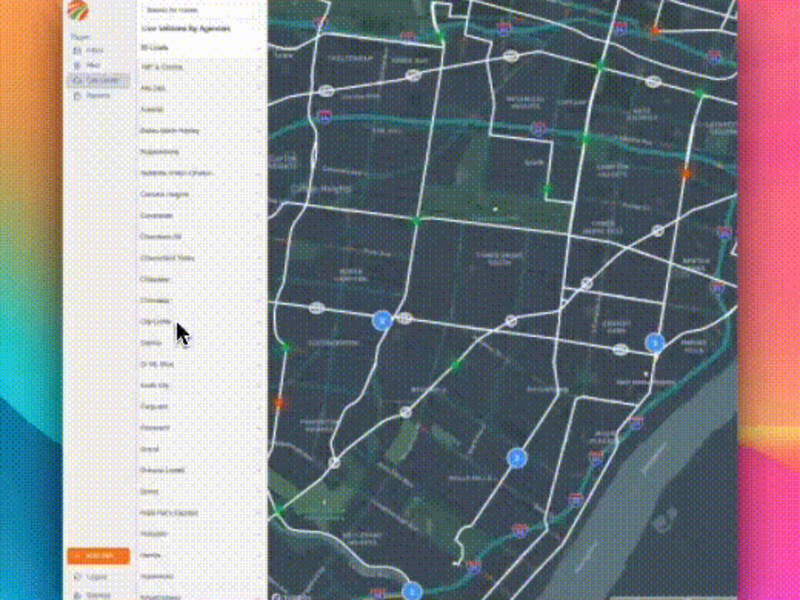Click the orange marker near the map's left edge
800x600 pixels.
click(x=280, y=403)
